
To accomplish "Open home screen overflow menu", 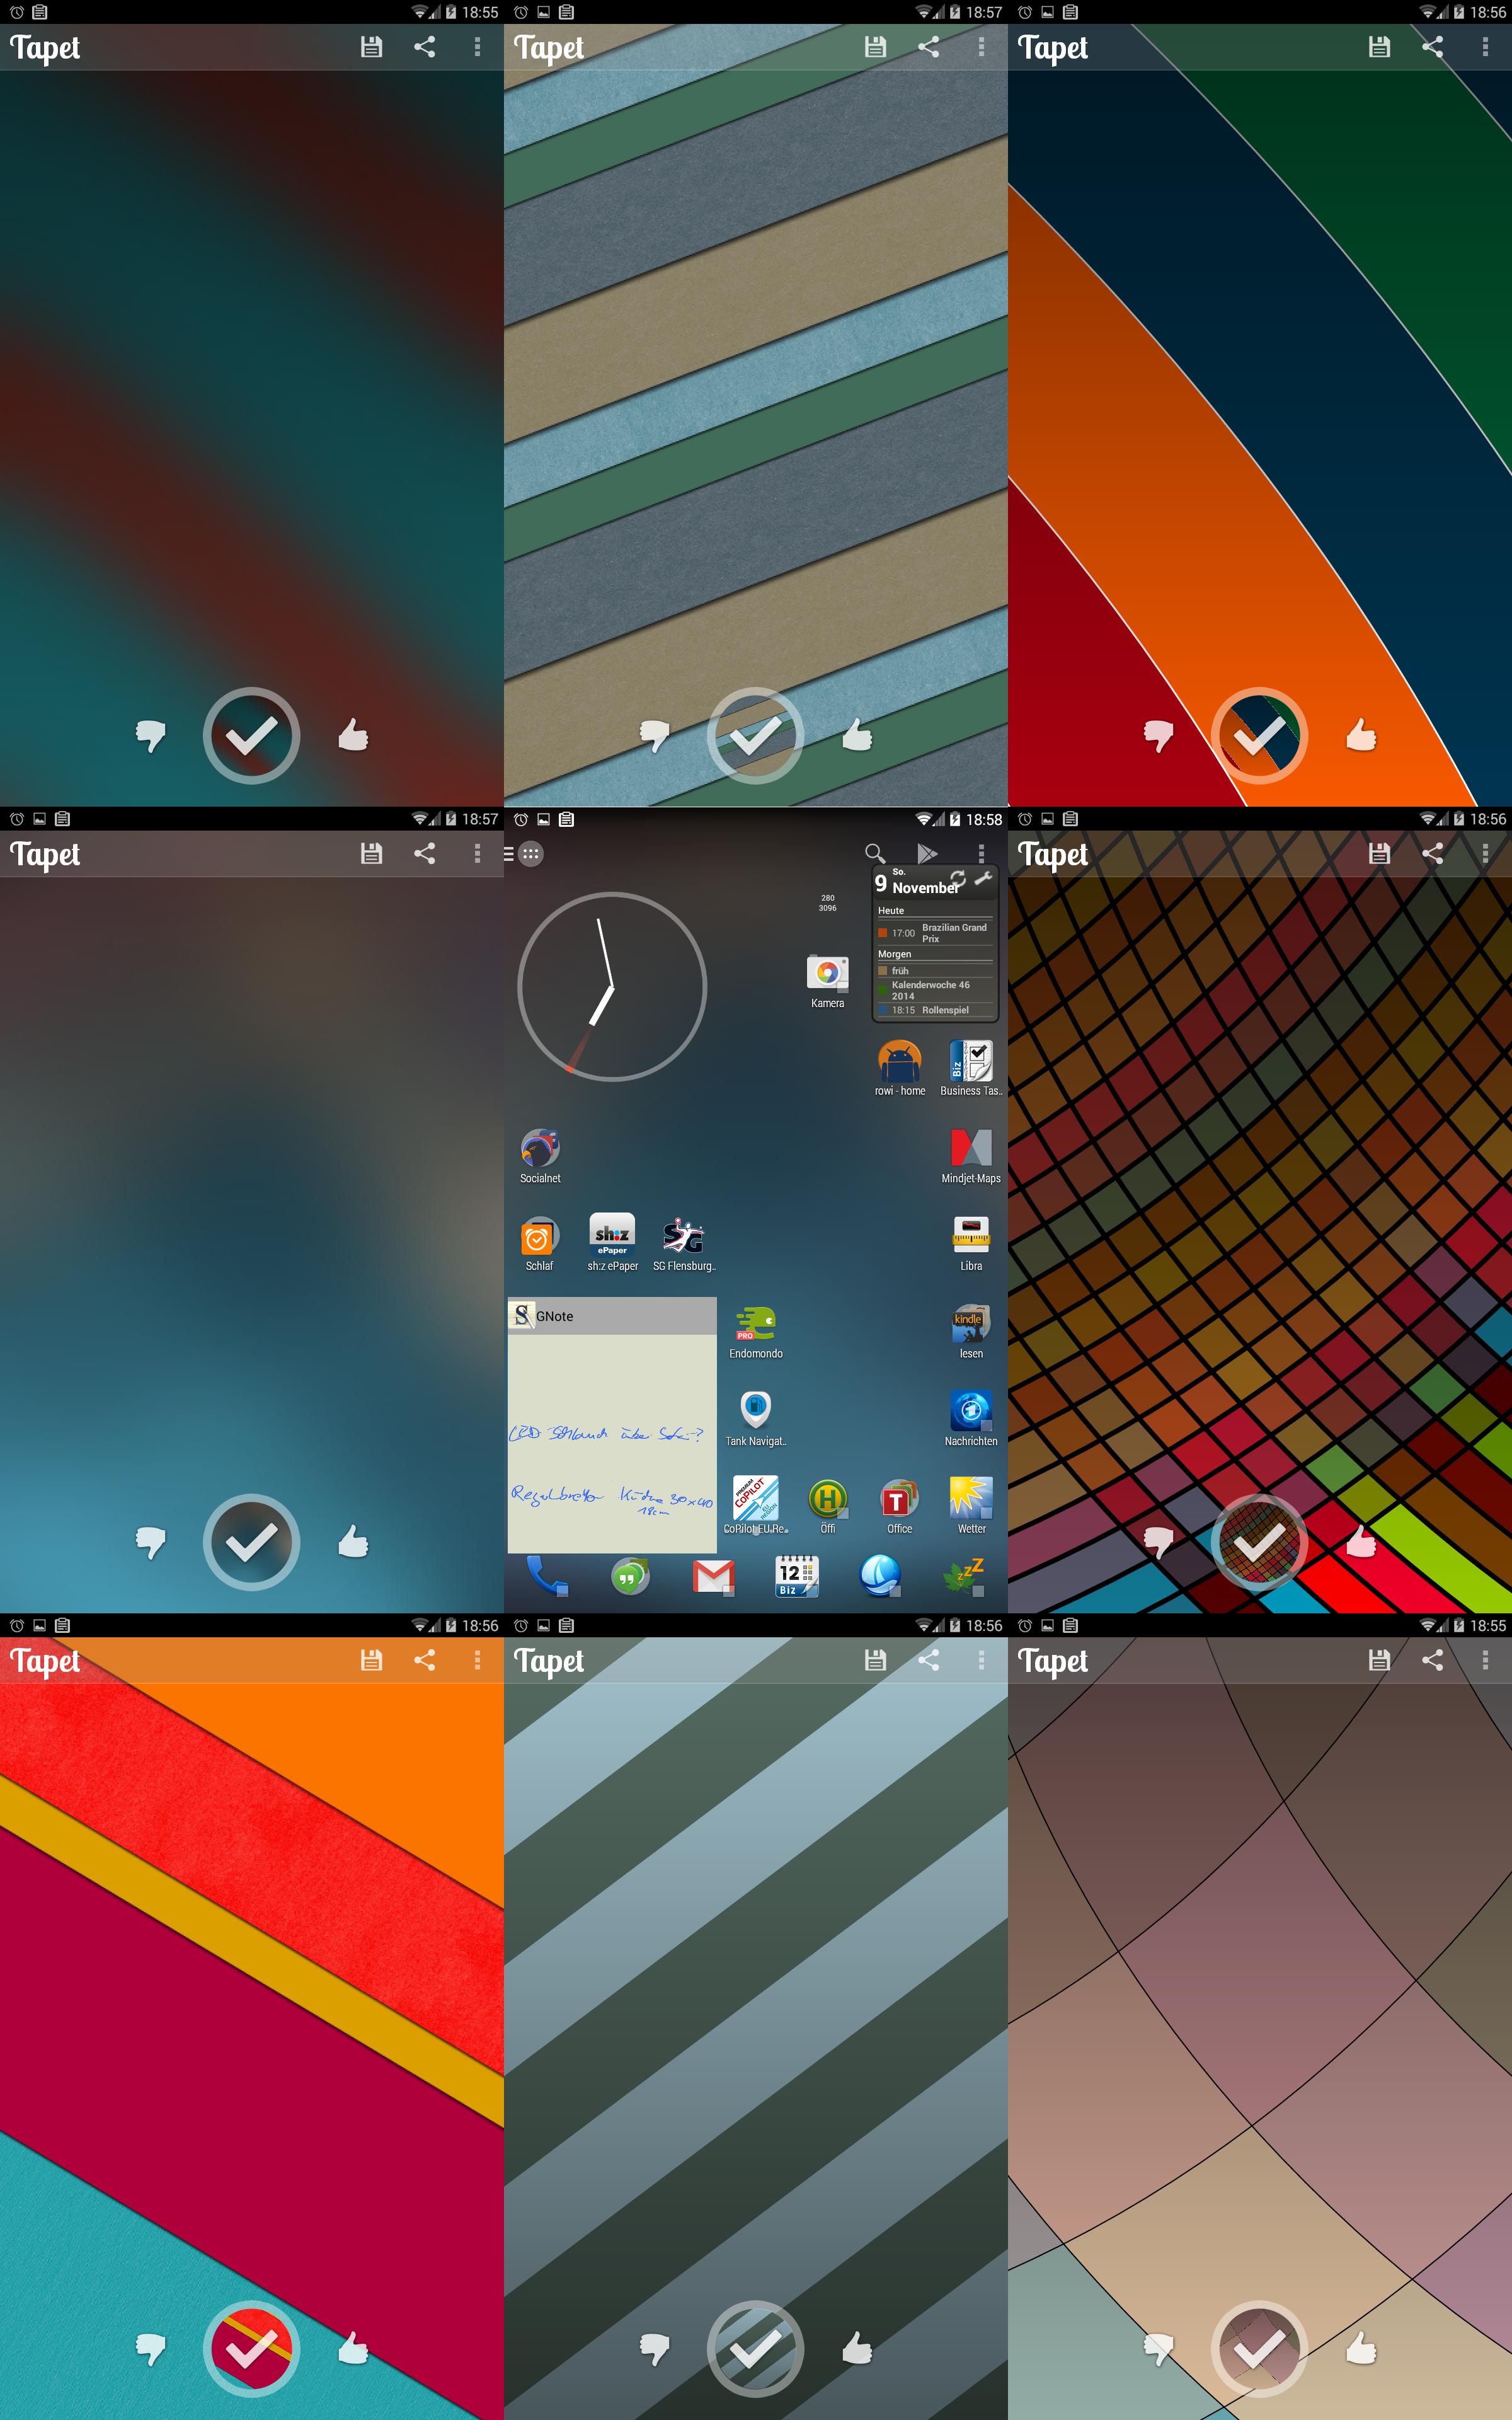I will point(981,853).
